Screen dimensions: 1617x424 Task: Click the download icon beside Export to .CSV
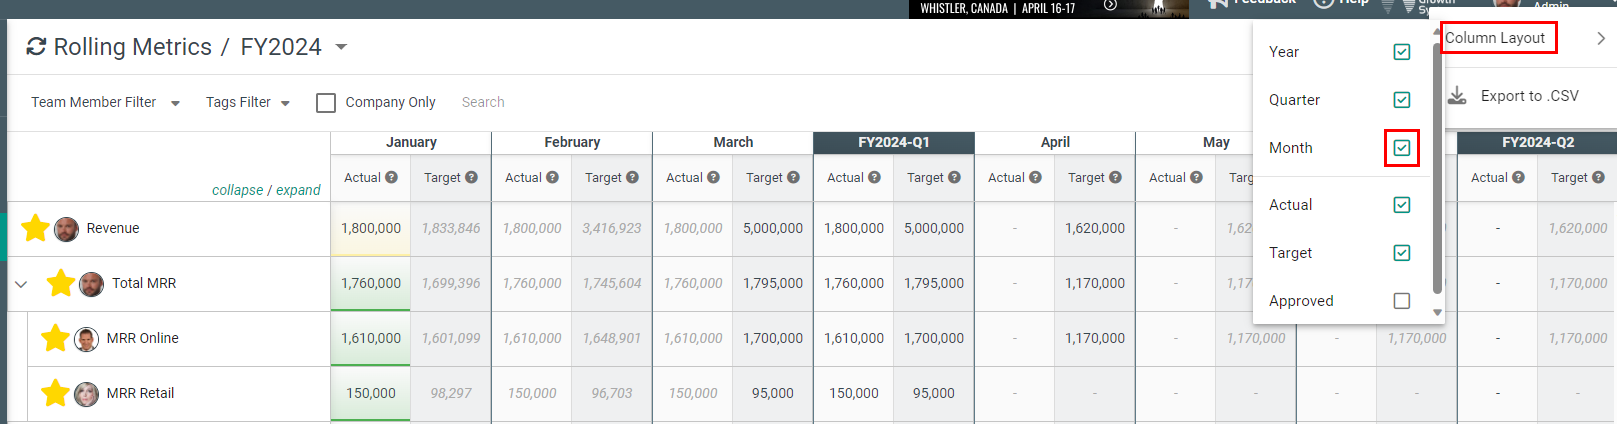(x=1458, y=96)
